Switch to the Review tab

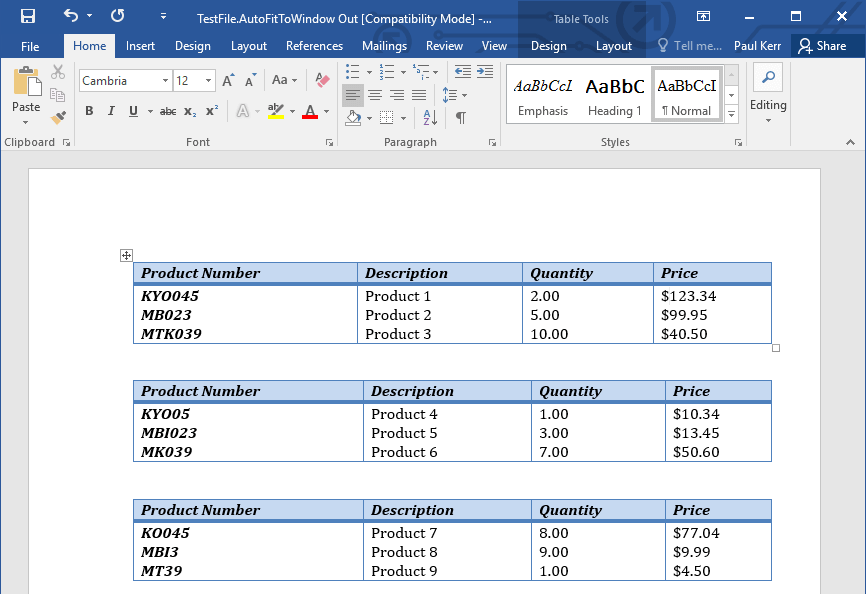pos(444,46)
